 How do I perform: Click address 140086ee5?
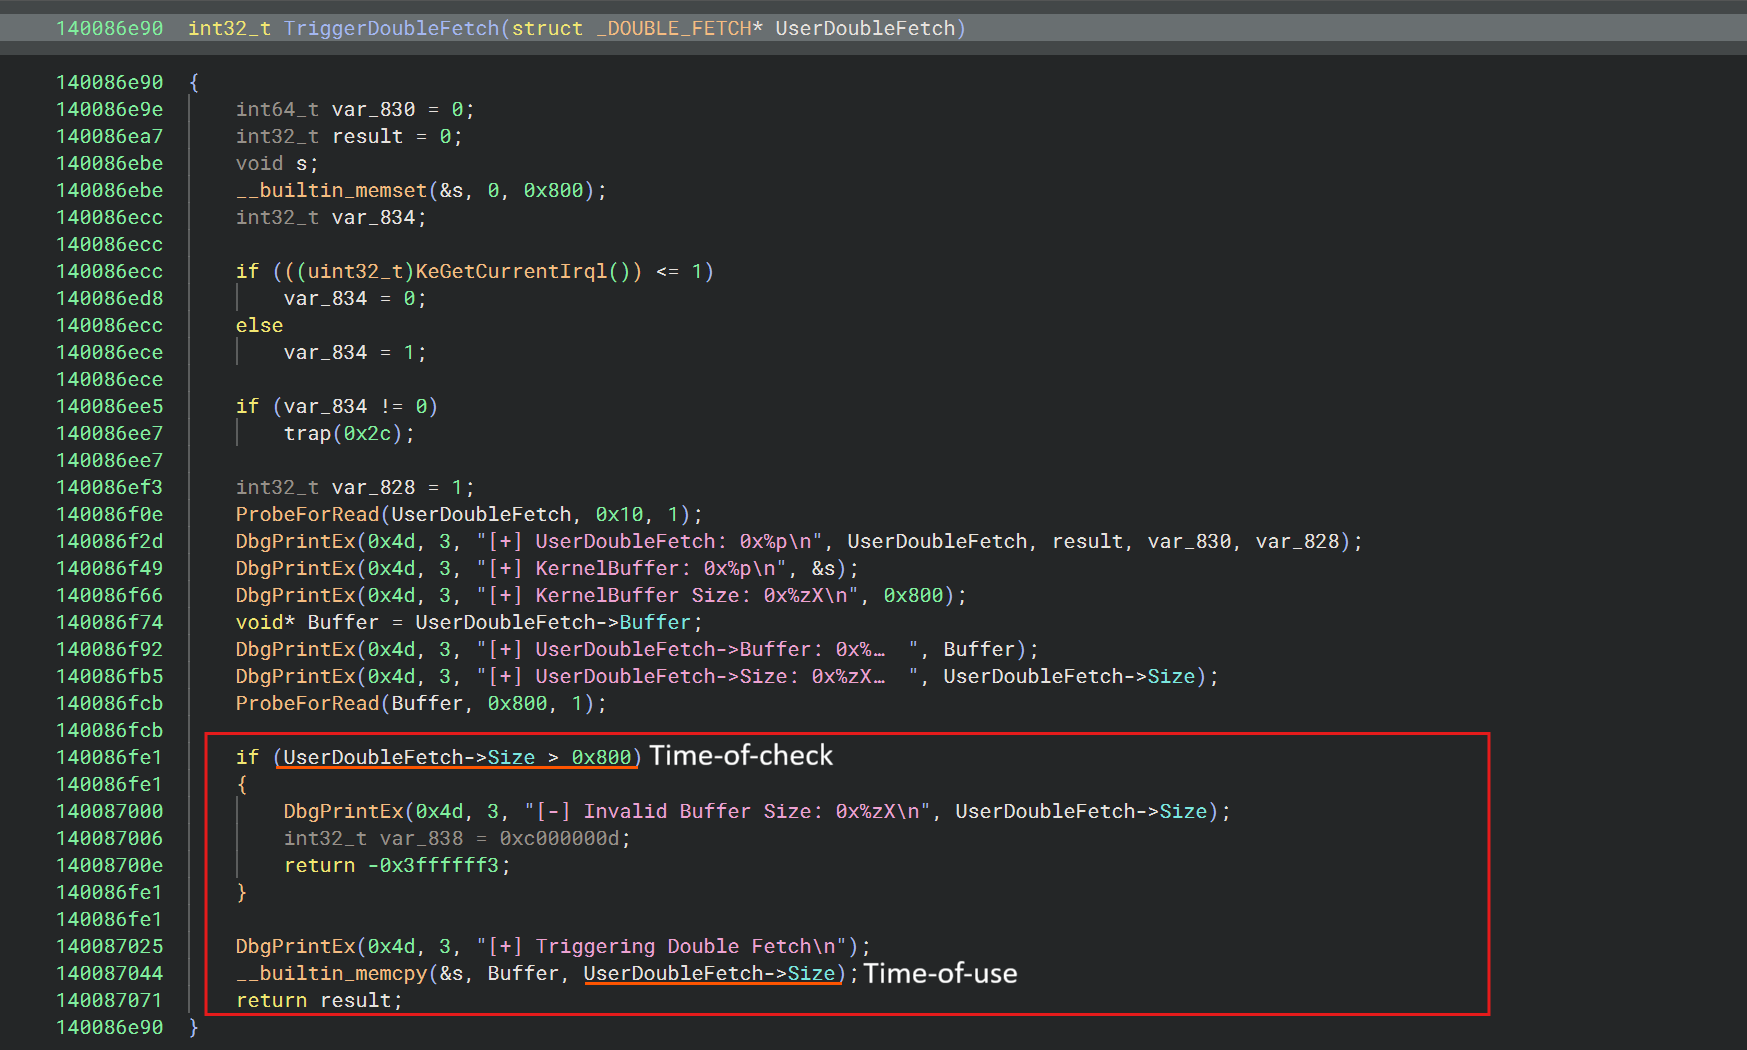pyautogui.click(x=109, y=406)
